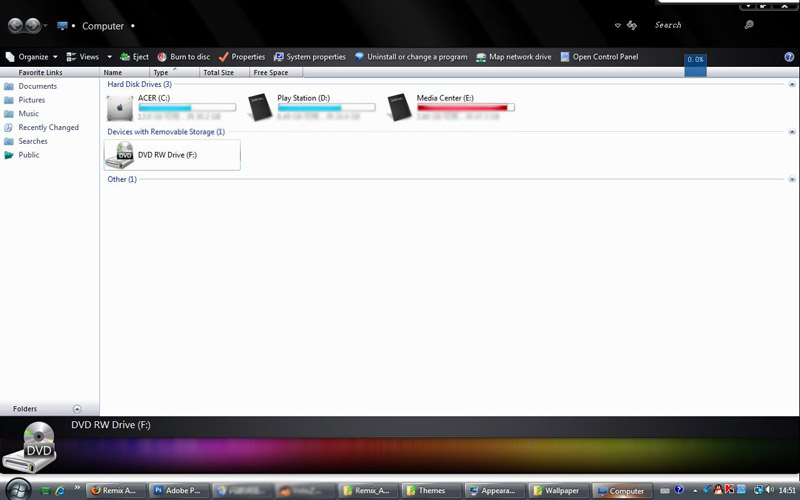800x500 pixels.
Task: Click Map network drive
Action: [x=513, y=57]
